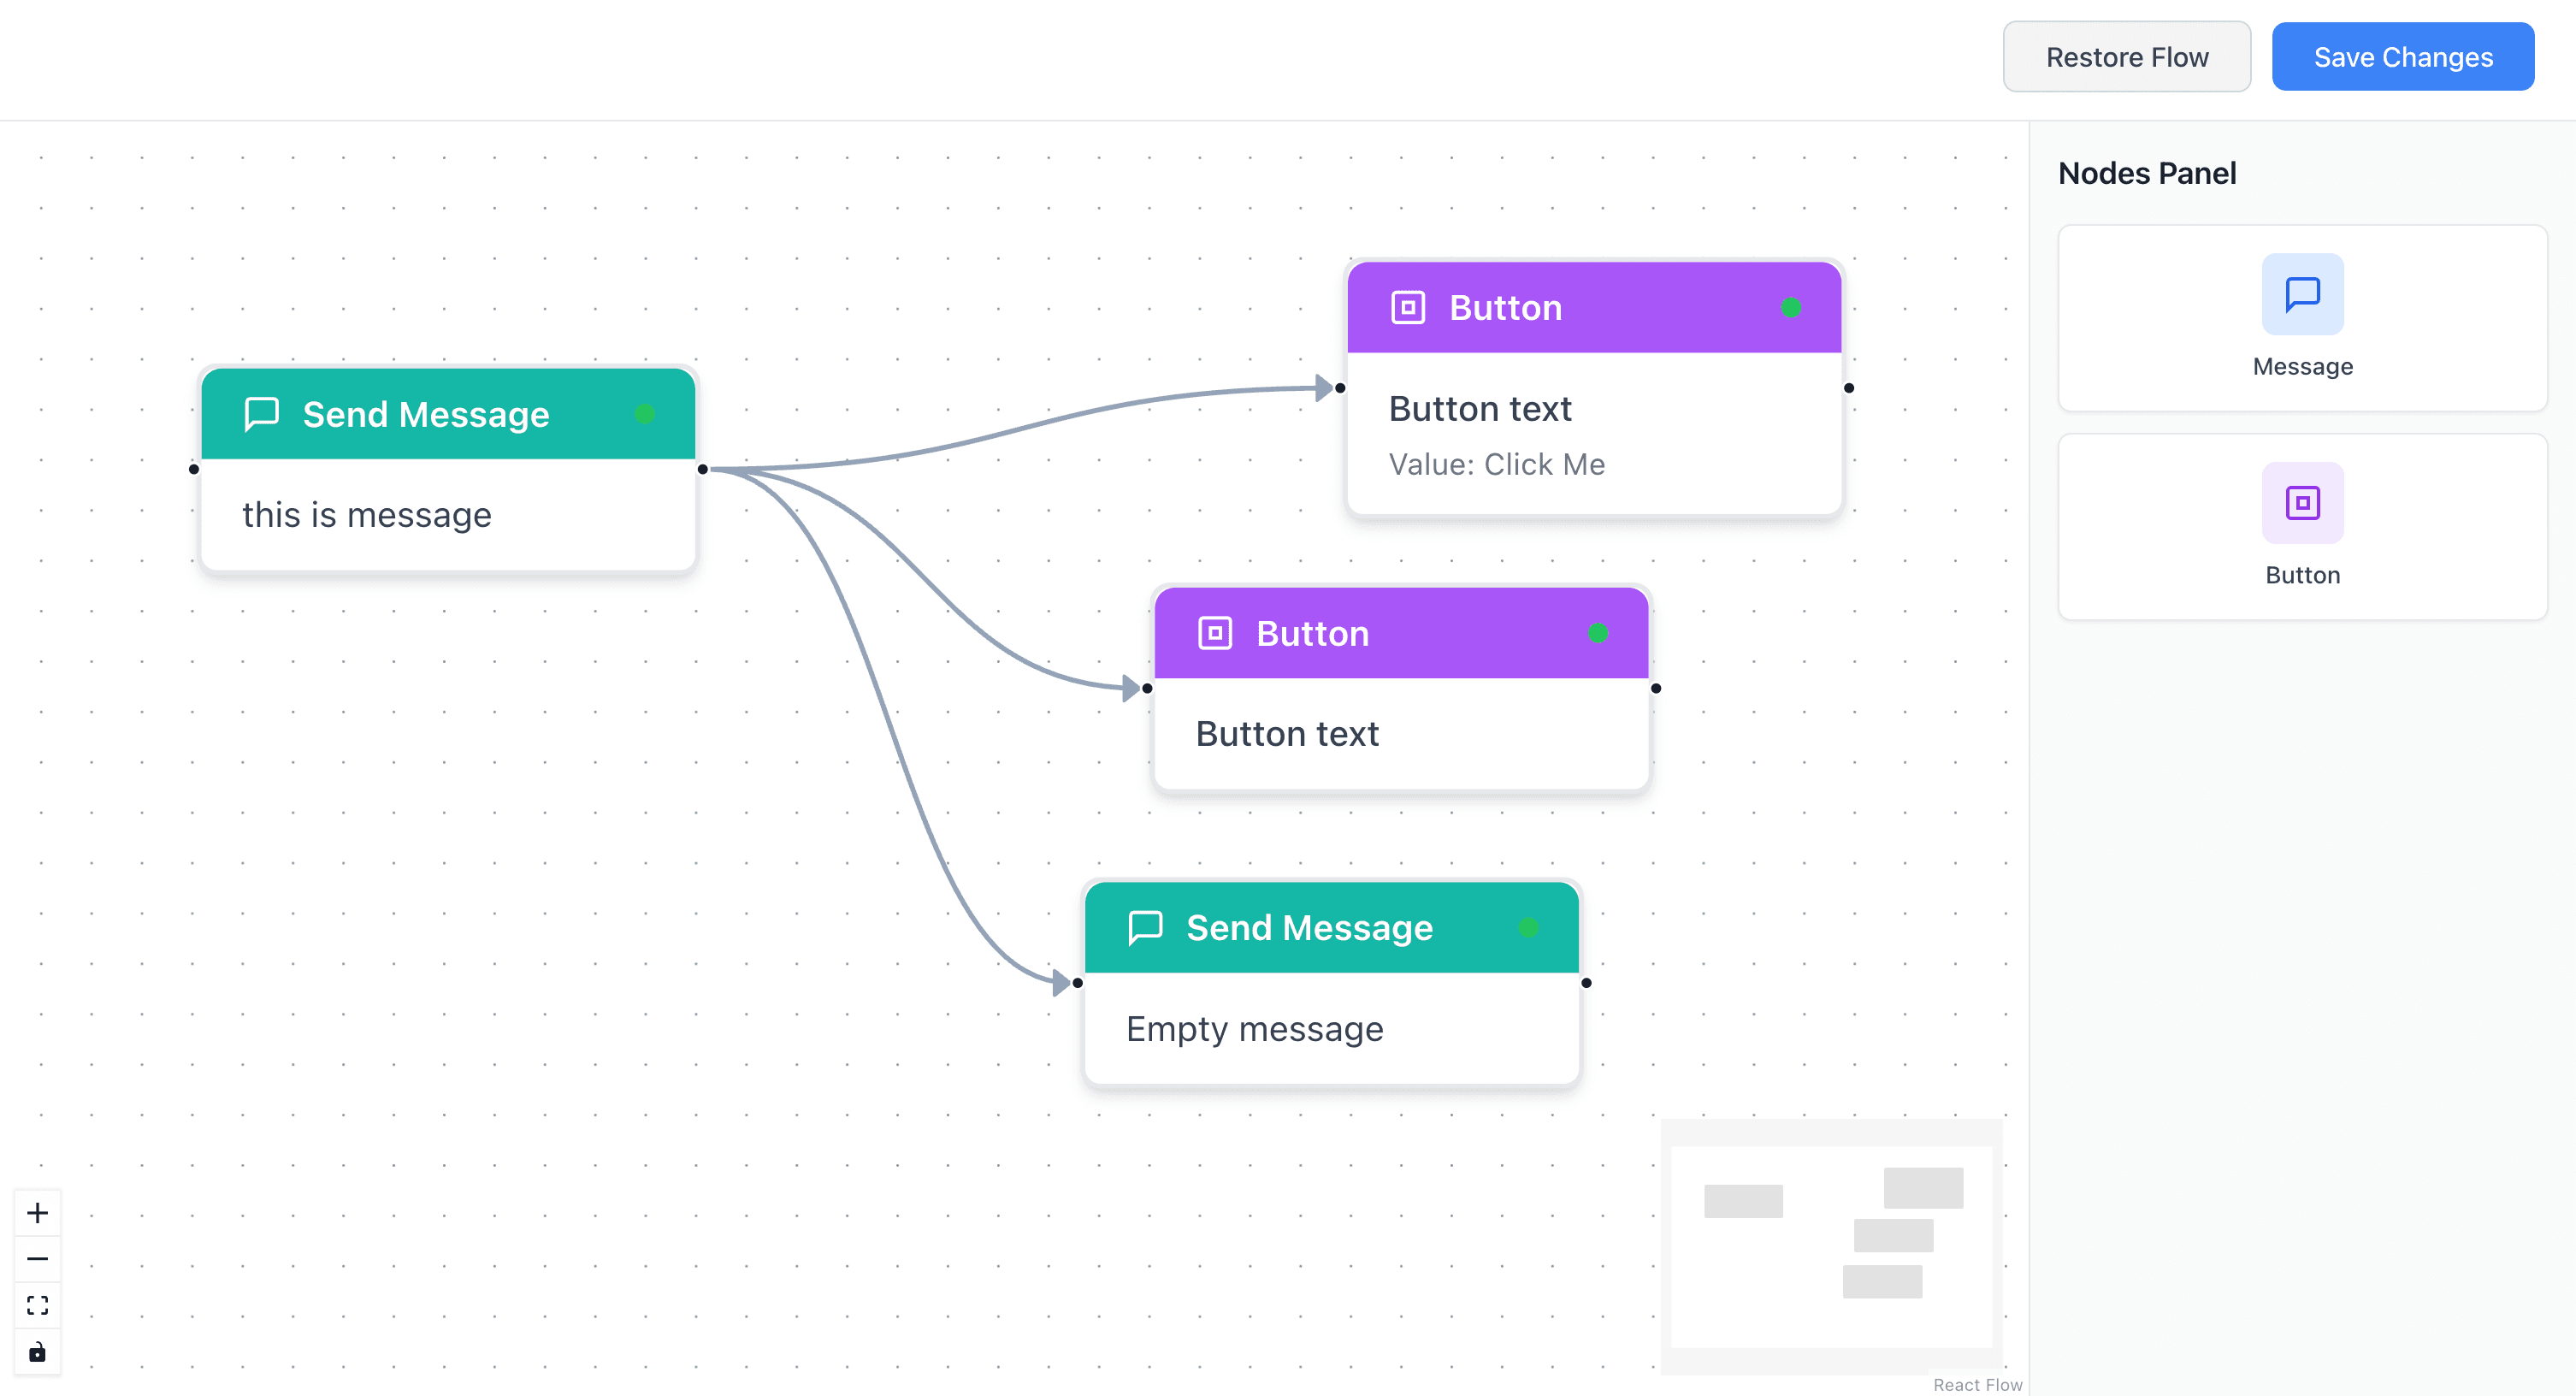Click right output handle of Empty message node
Image resolution: width=2576 pixels, height=1396 pixels.
coord(1586,983)
